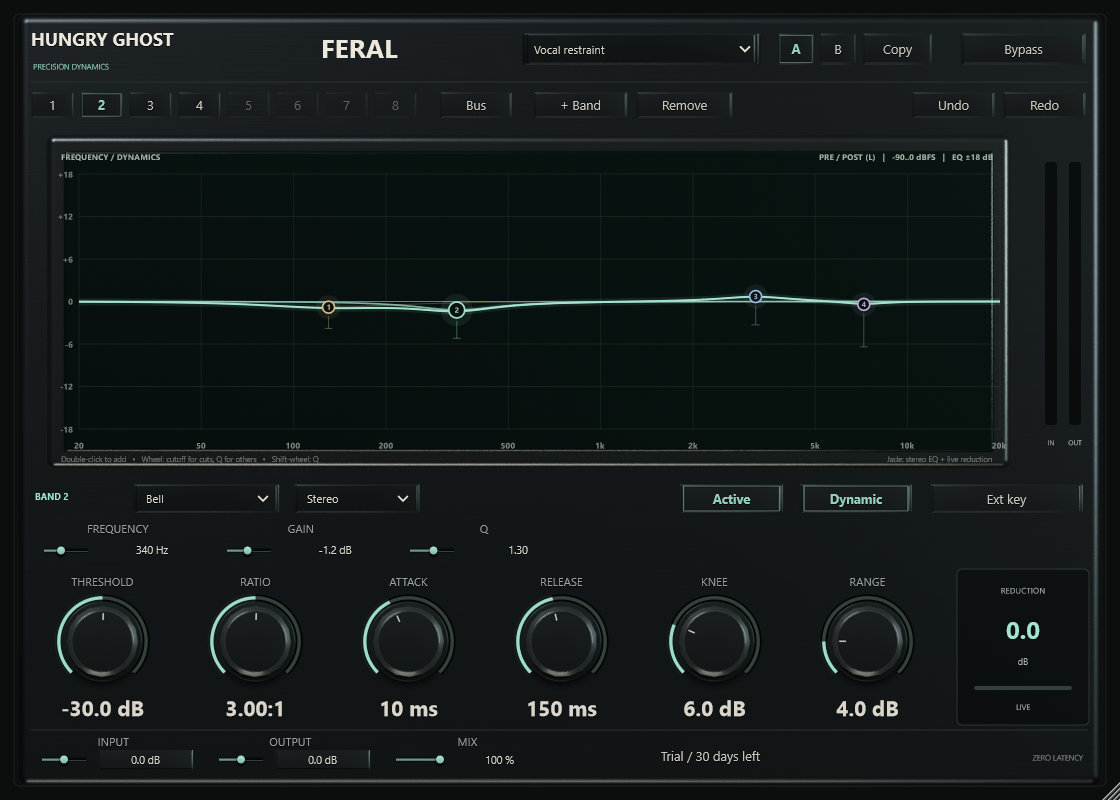The image size is (1120, 800).
Task: Adjust the Q slider
Action: pyautogui.click(x=432, y=550)
